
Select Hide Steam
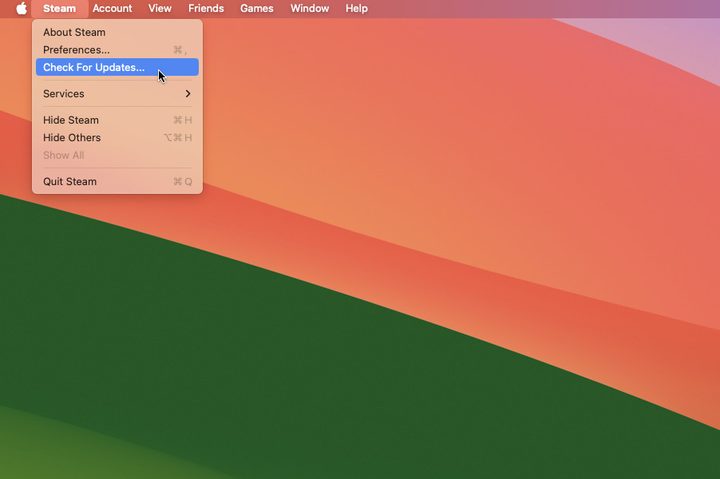point(117,120)
